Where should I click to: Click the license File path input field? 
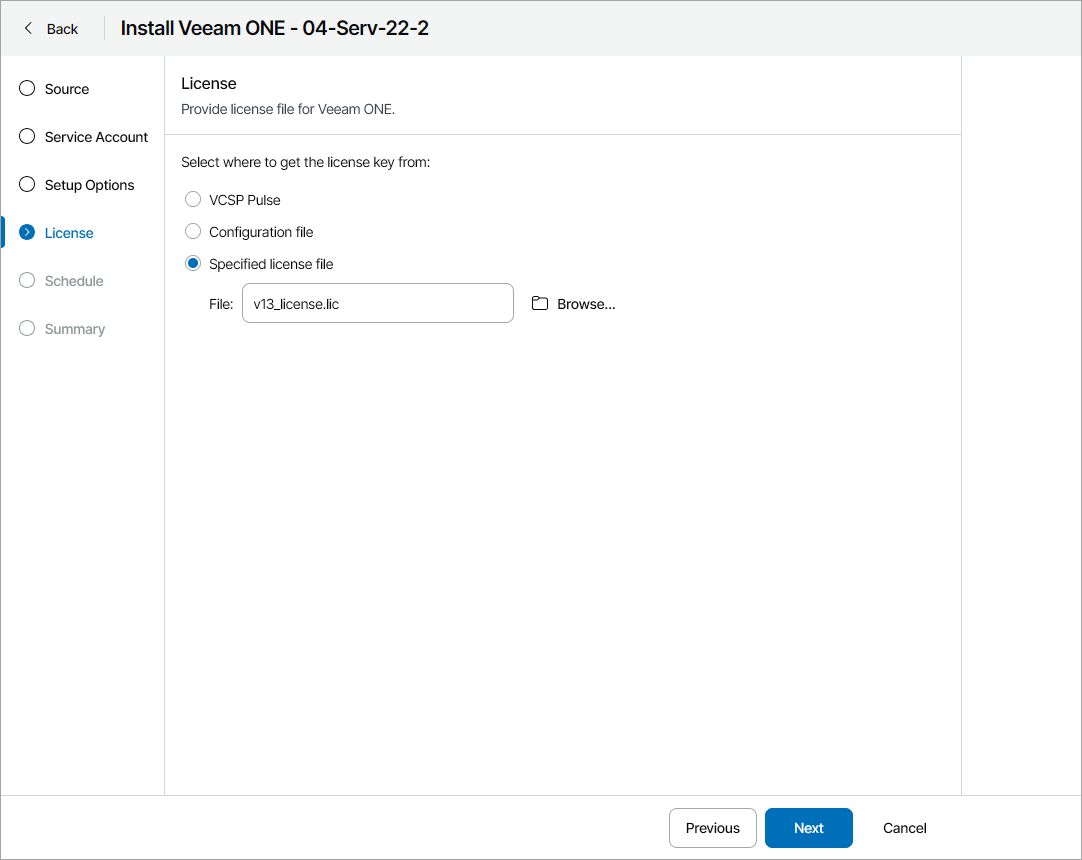(377, 304)
